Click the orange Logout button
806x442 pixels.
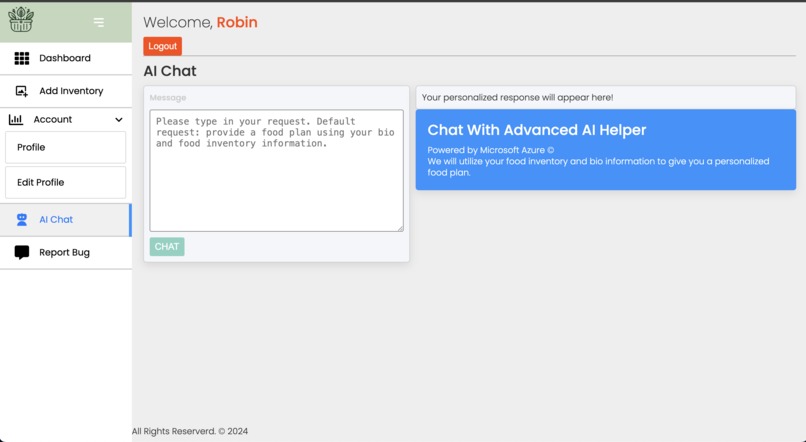pos(162,46)
